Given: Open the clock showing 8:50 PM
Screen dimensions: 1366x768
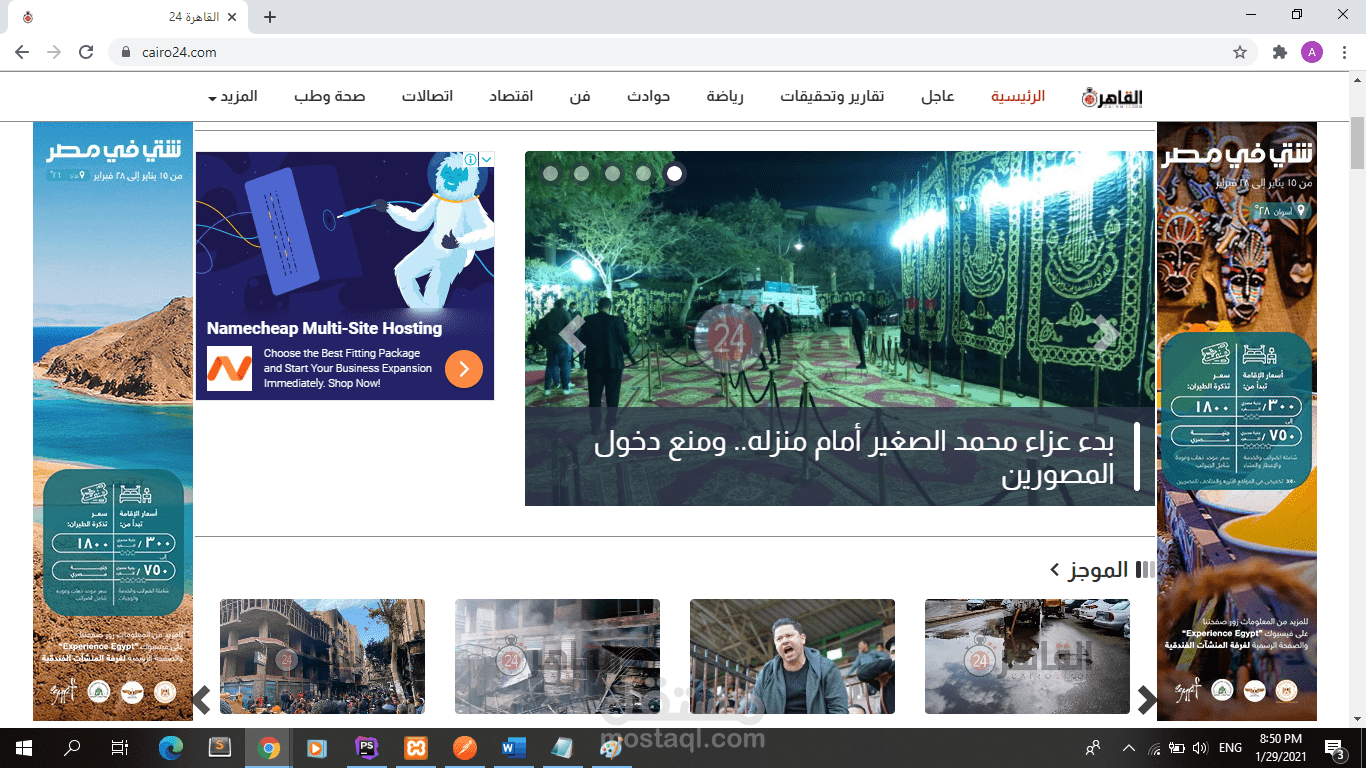Looking at the screenshot, I should (x=1283, y=747).
